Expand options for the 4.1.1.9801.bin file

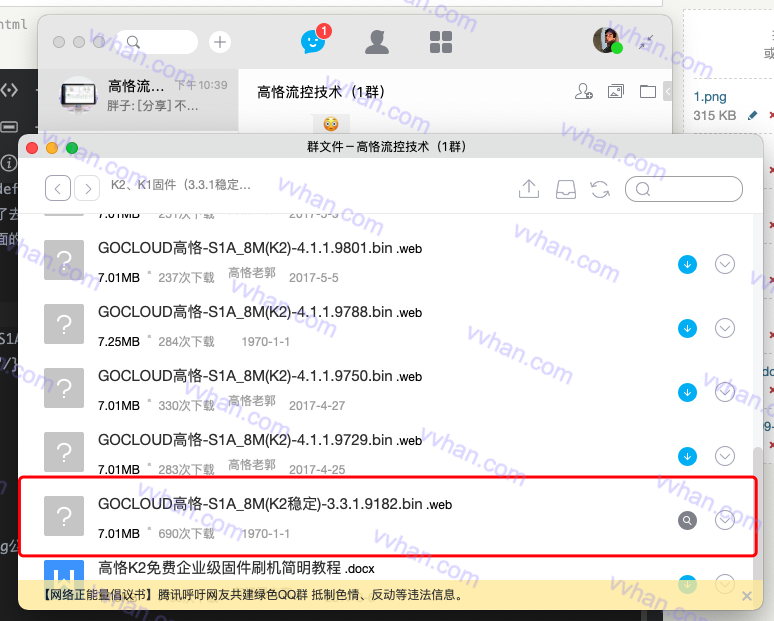pyautogui.click(x=725, y=264)
